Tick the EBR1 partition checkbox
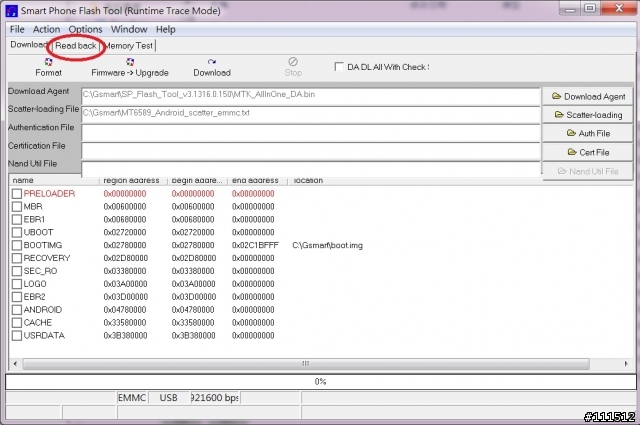Image resolution: width=640 pixels, height=425 pixels. [x=17, y=219]
